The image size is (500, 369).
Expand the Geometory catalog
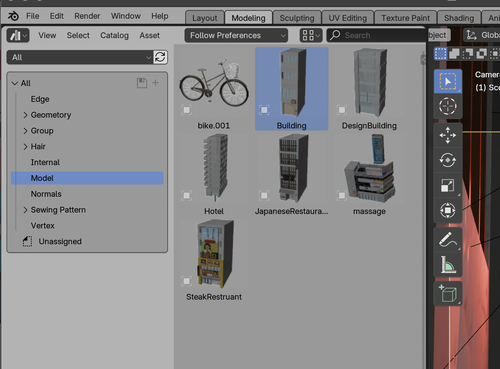click(x=25, y=115)
